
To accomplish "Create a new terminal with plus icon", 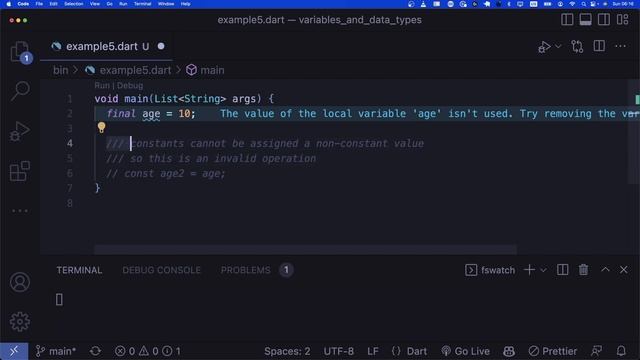I will [x=529, y=270].
